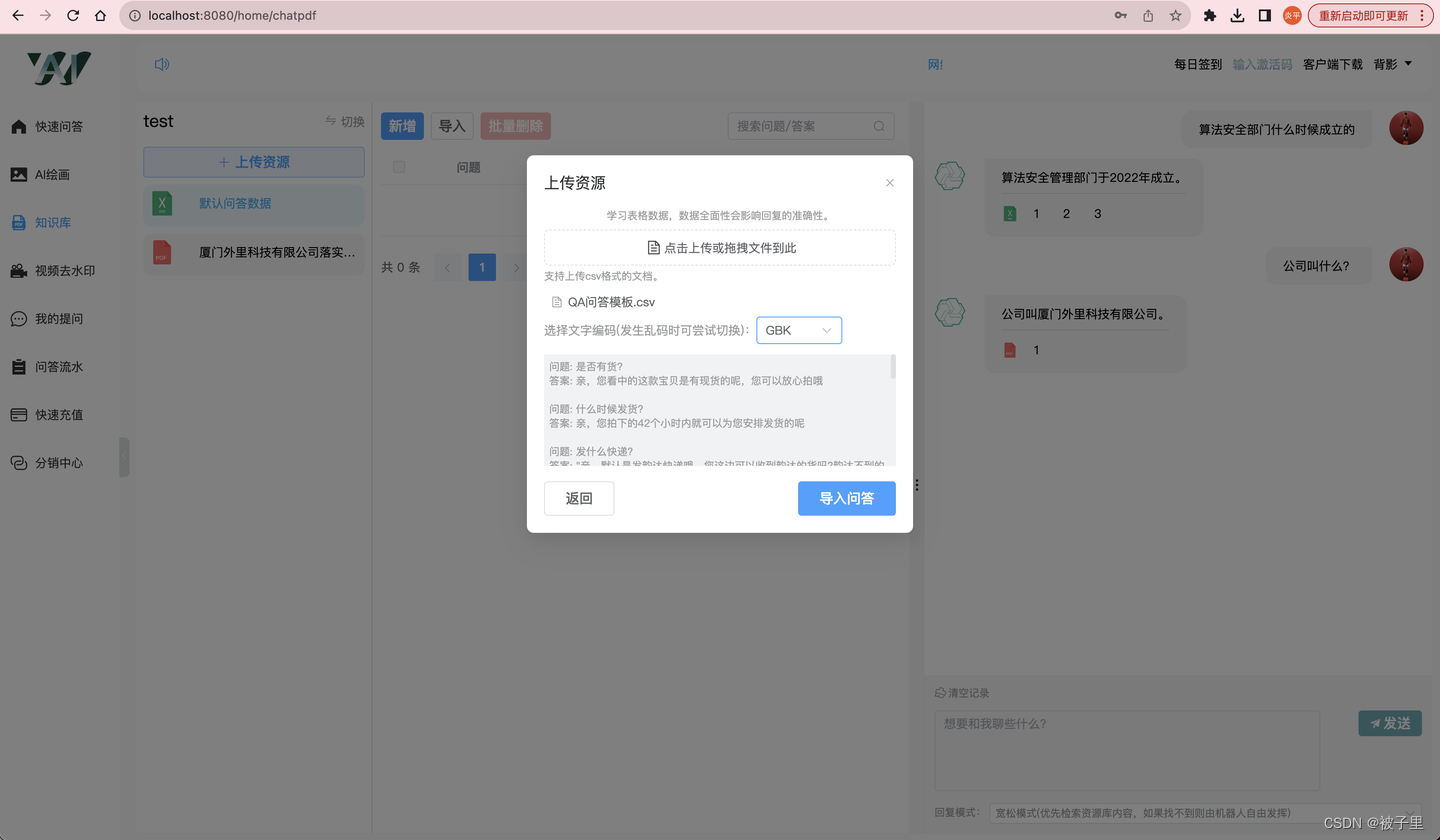Click the share page icon in address bar
Image resolution: width=1440 pixels, height=840 pixels.
[1148, 15]
